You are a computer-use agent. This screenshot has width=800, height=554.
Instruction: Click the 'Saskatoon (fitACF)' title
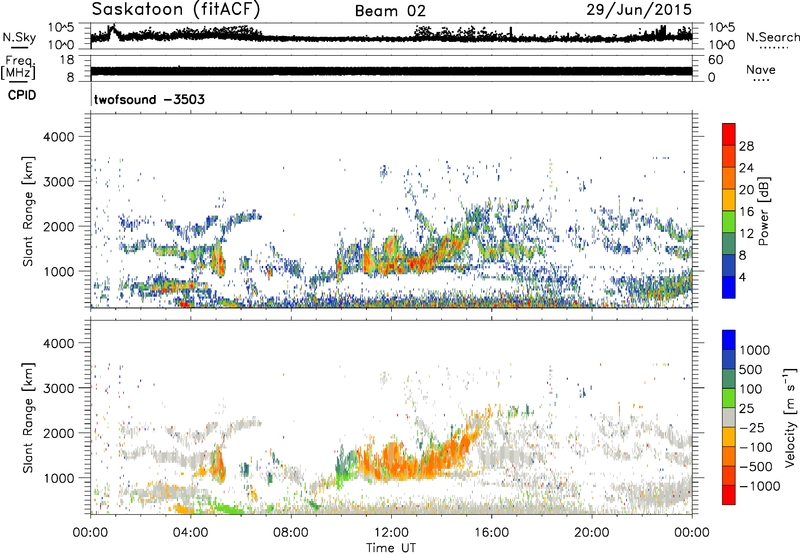click(x=176, y=9)
